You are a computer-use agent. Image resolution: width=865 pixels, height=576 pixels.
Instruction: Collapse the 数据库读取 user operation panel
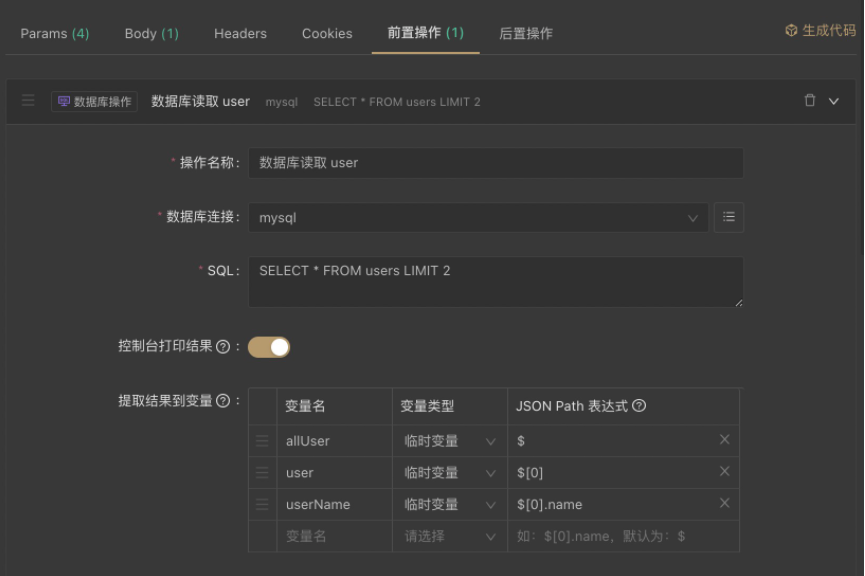pyautogui.click(x=834, y=101)
